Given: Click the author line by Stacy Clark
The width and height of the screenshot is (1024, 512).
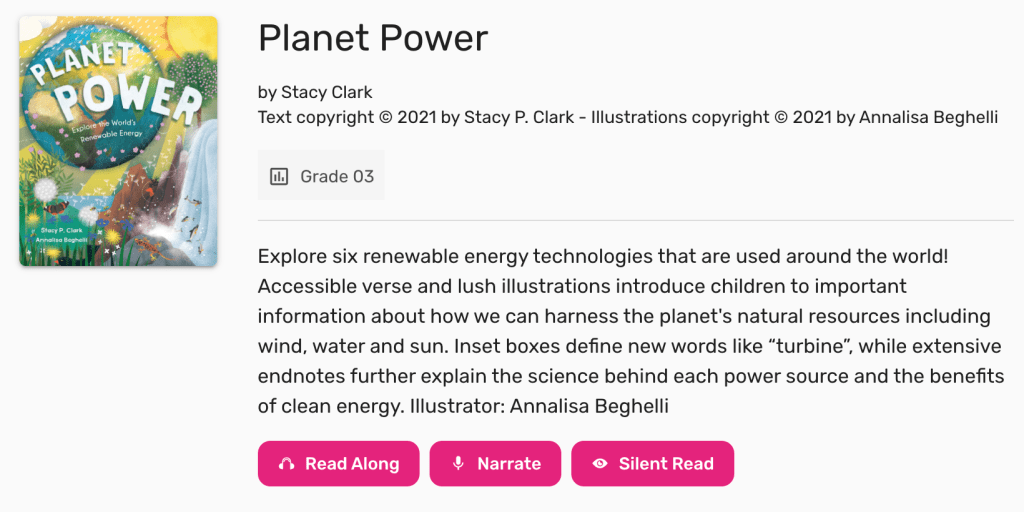Looking at the screenshot, I should (315, 92).
